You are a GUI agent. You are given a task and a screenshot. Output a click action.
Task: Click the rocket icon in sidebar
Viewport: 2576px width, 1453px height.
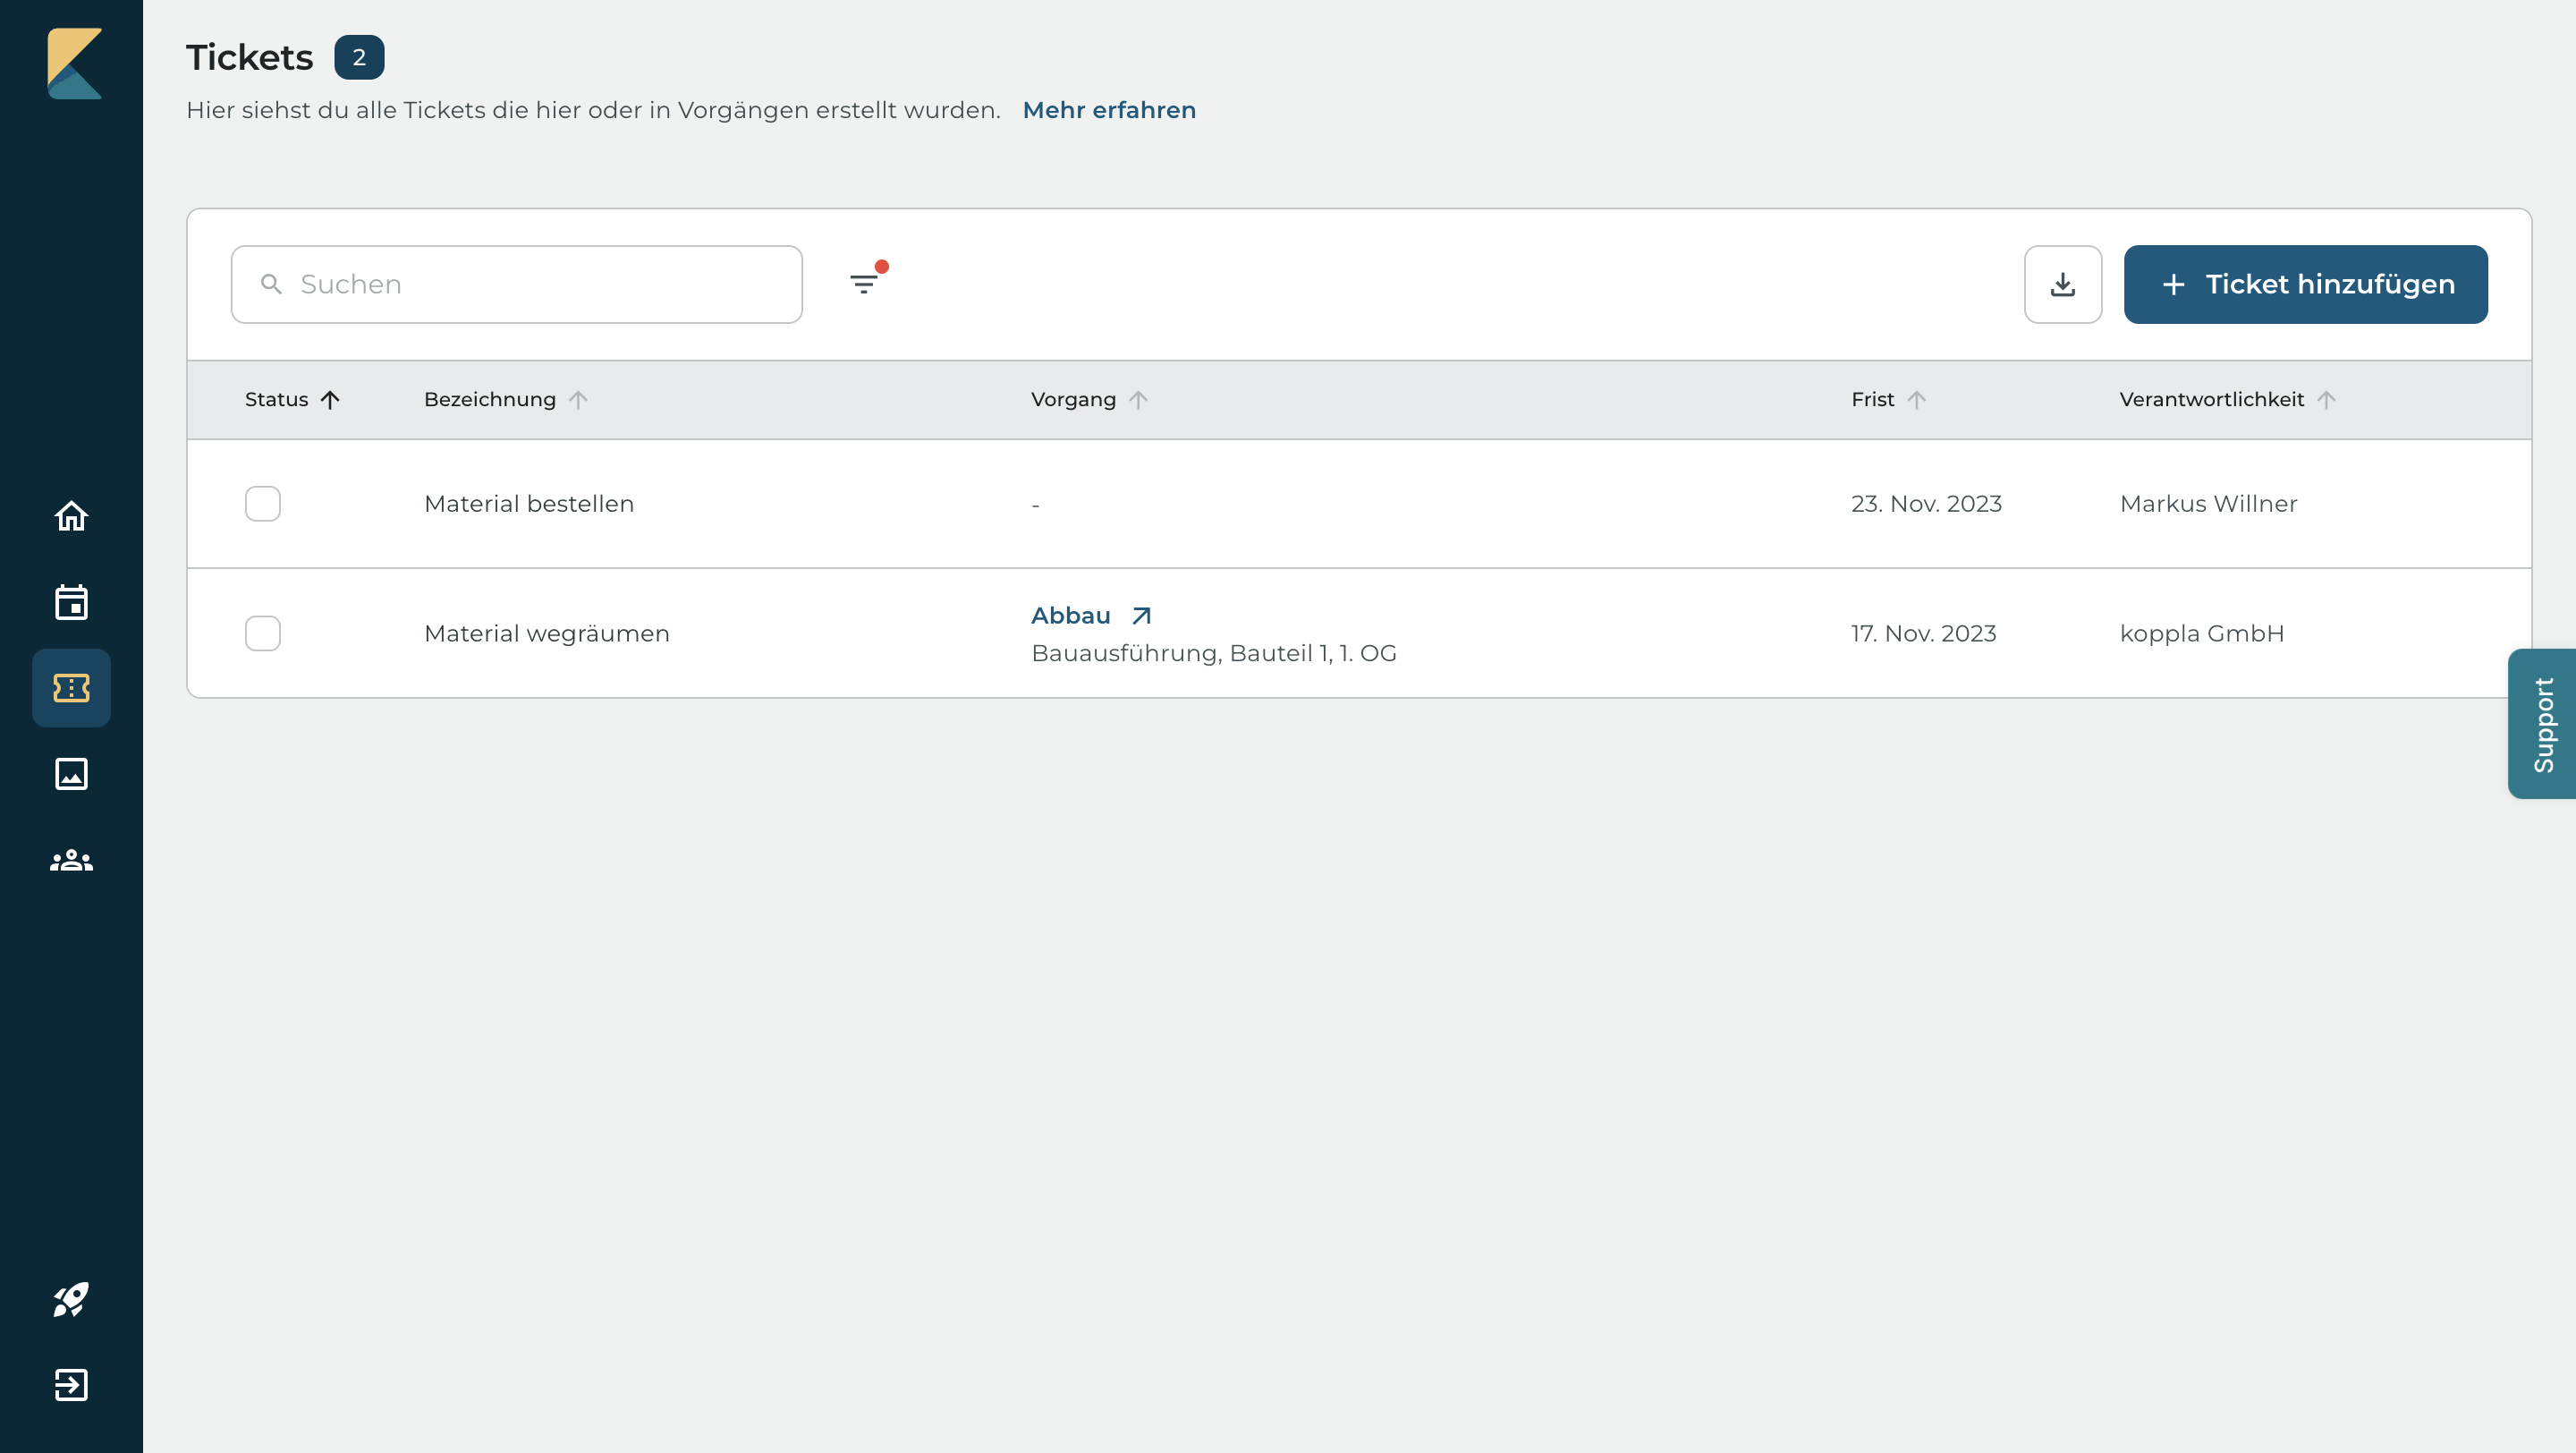(x=71, y=1299)
